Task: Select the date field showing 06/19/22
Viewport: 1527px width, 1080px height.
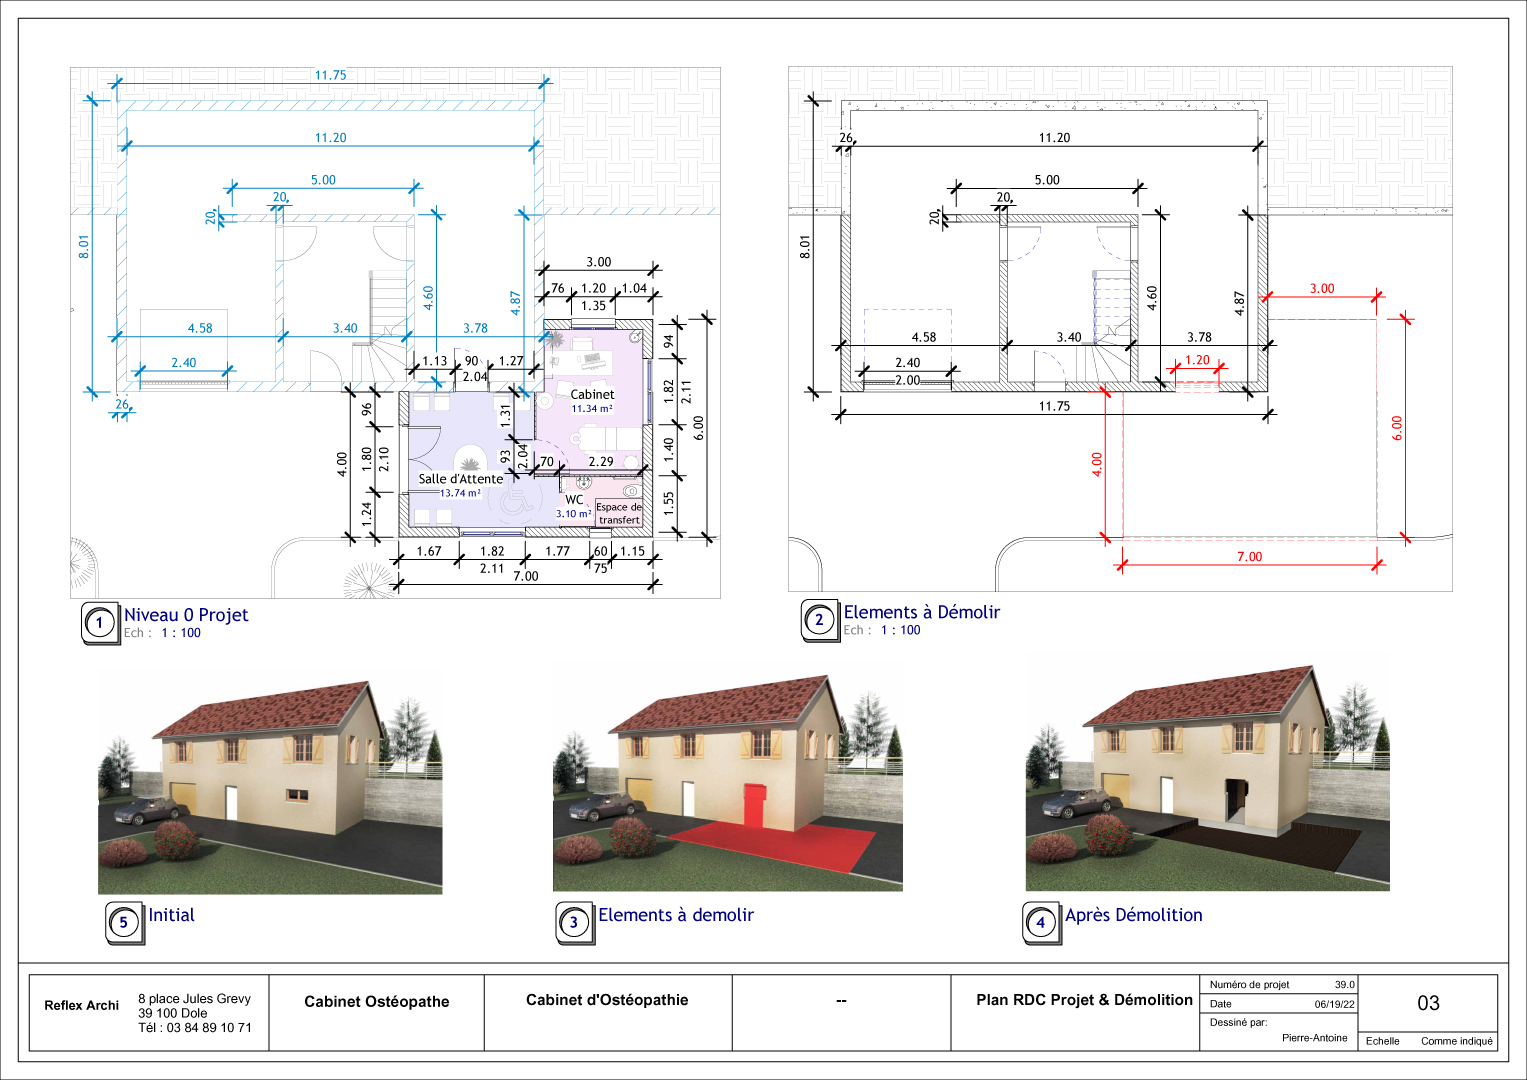Action: click(1334, 1004)
